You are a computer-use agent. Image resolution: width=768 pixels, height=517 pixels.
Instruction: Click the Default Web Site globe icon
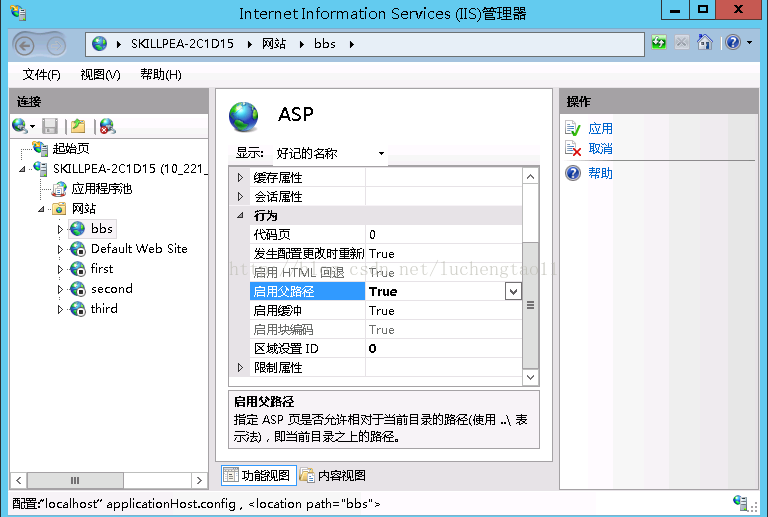(77, 249)
